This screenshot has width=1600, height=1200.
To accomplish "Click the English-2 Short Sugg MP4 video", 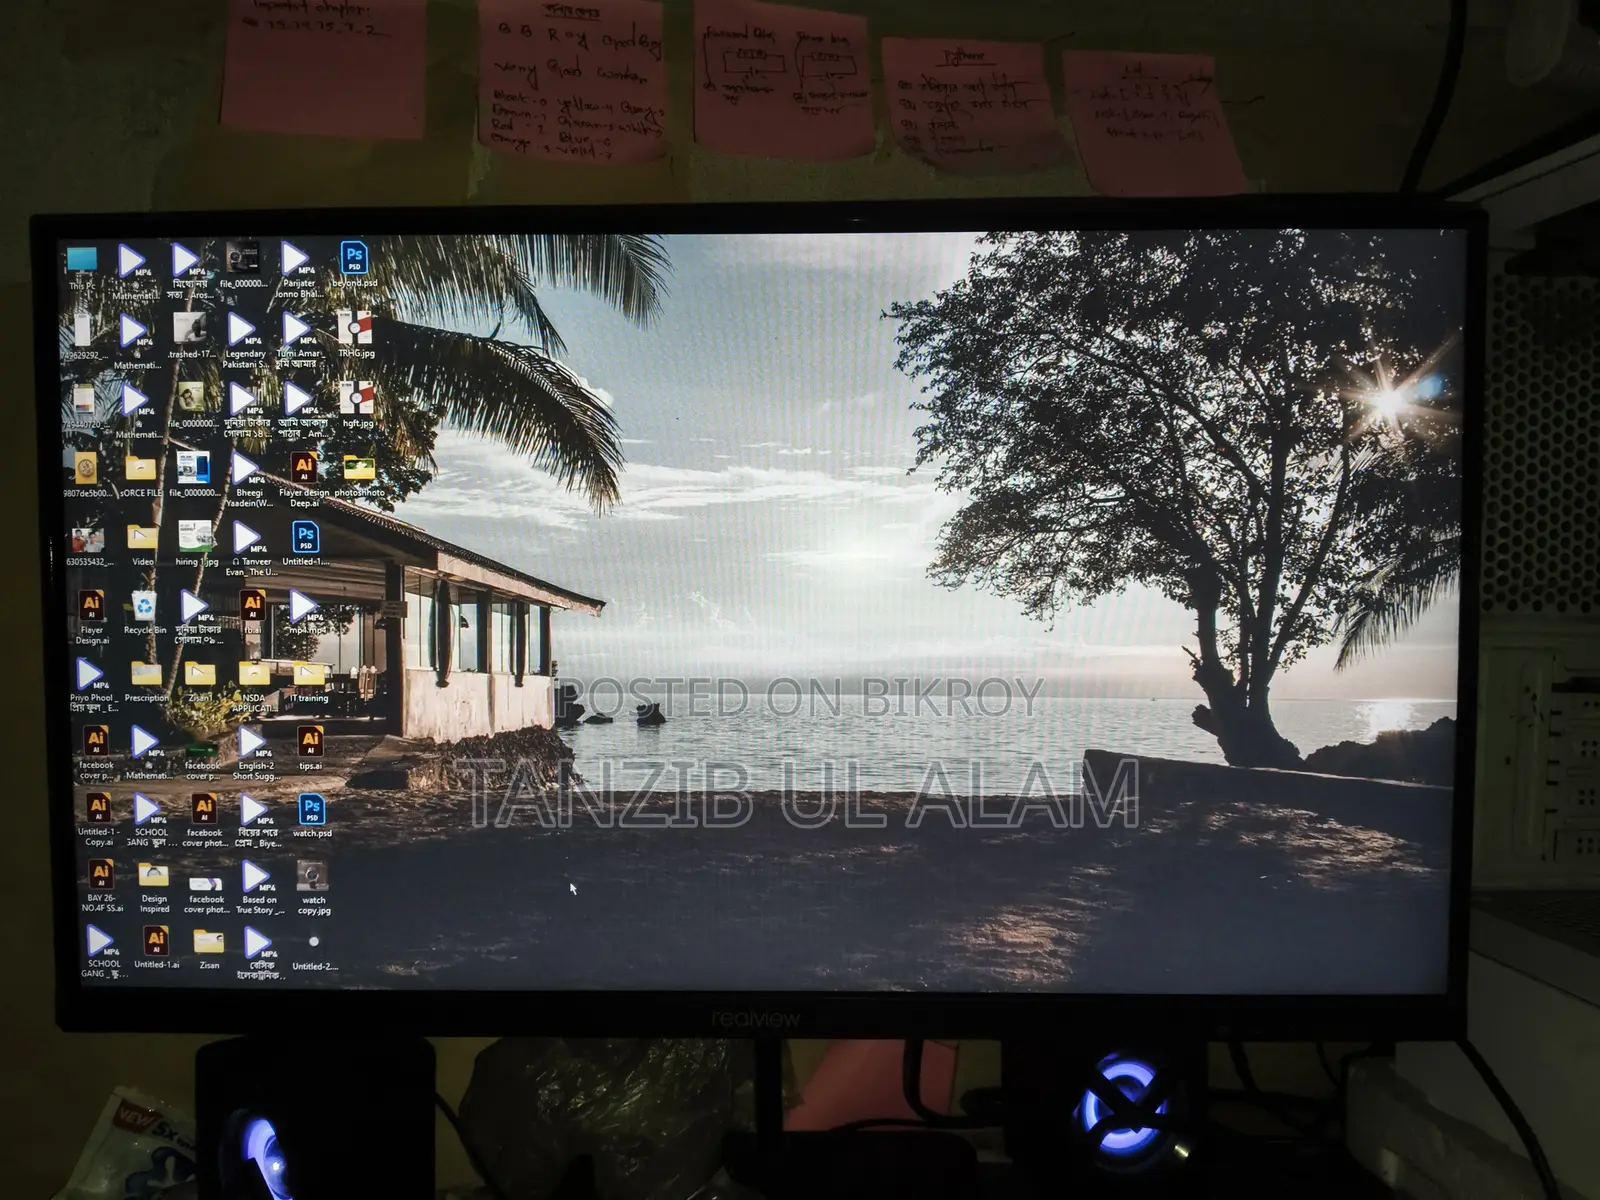I will pos(255,753).
